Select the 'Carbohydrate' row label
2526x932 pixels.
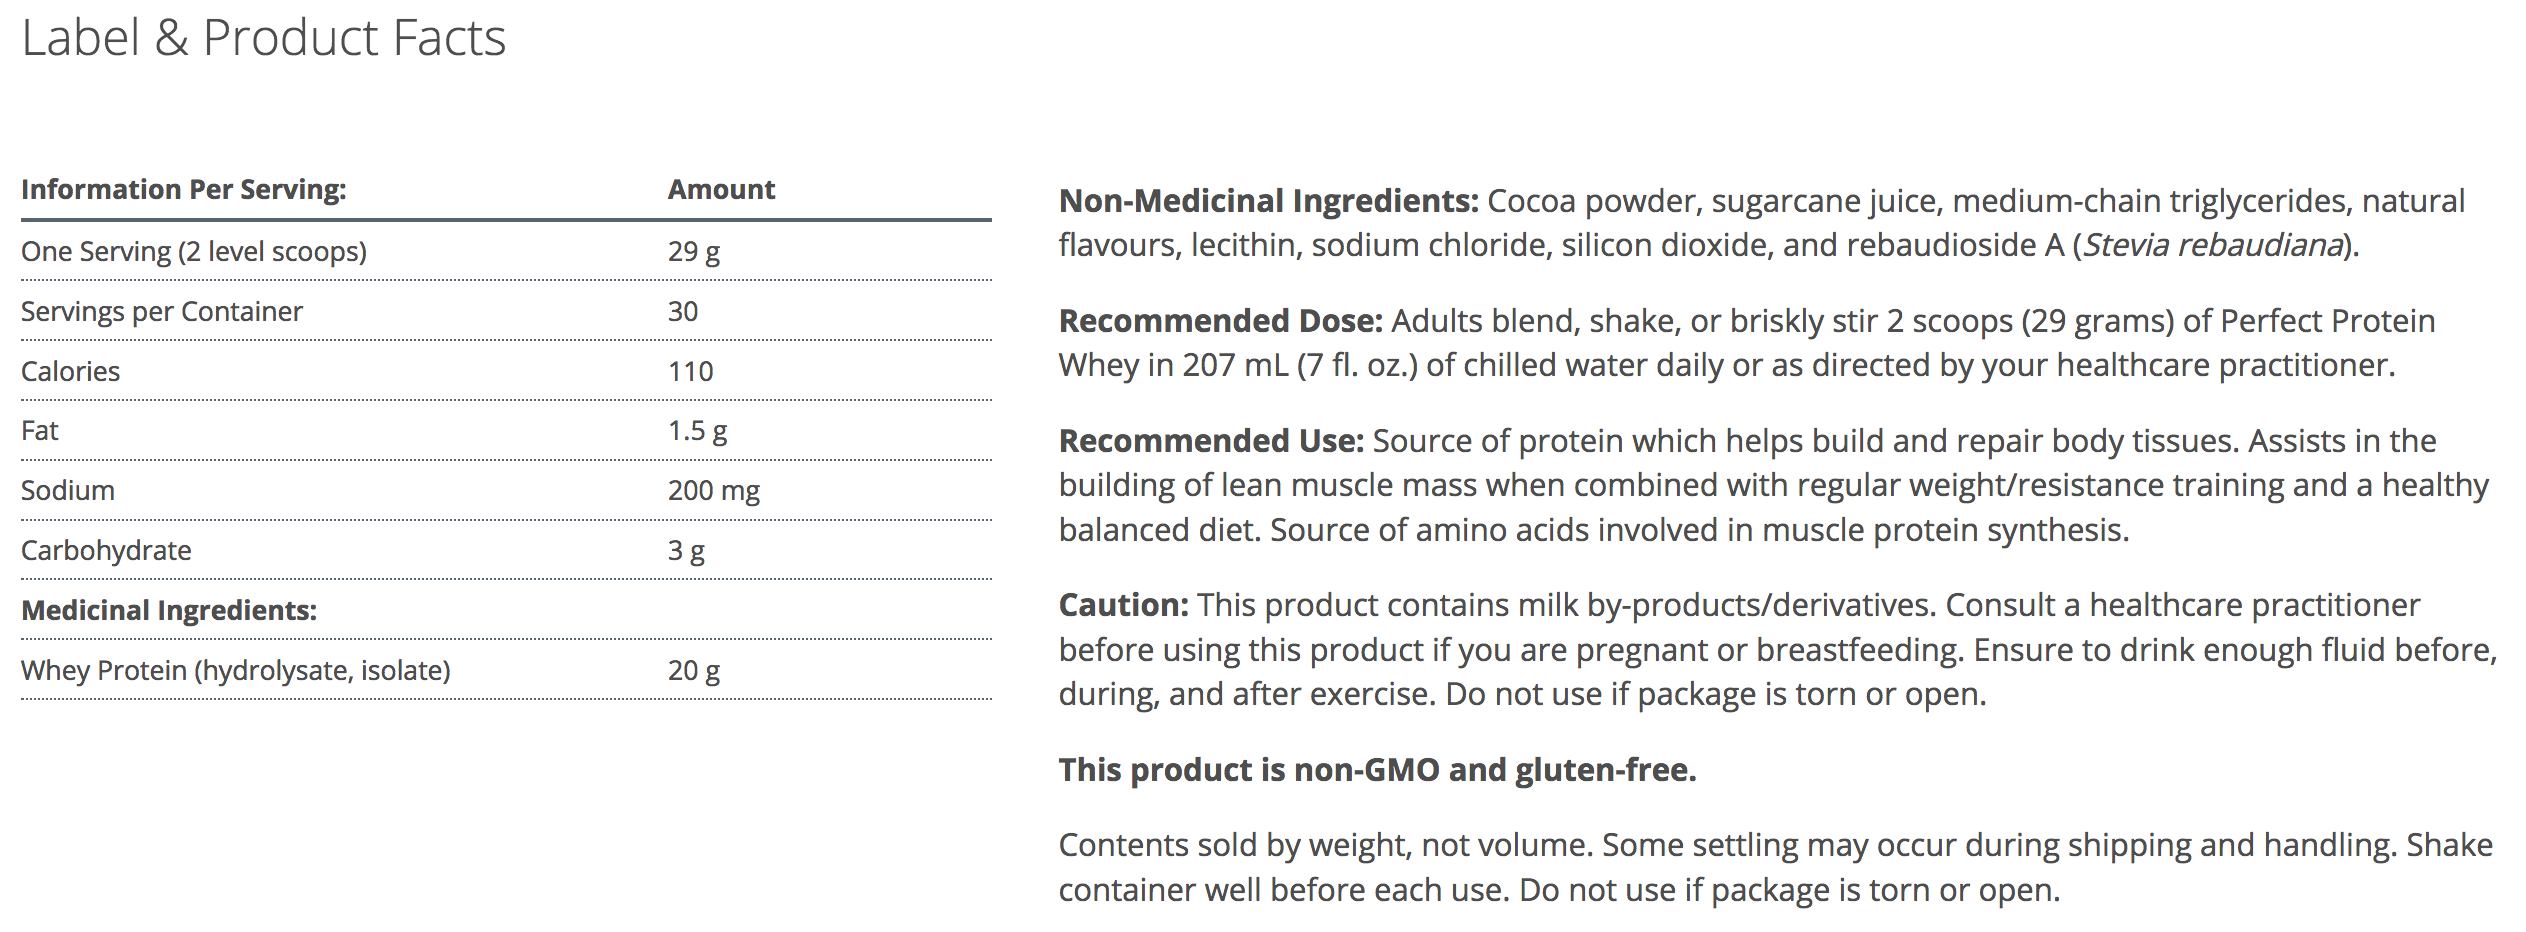click(106, 550)
